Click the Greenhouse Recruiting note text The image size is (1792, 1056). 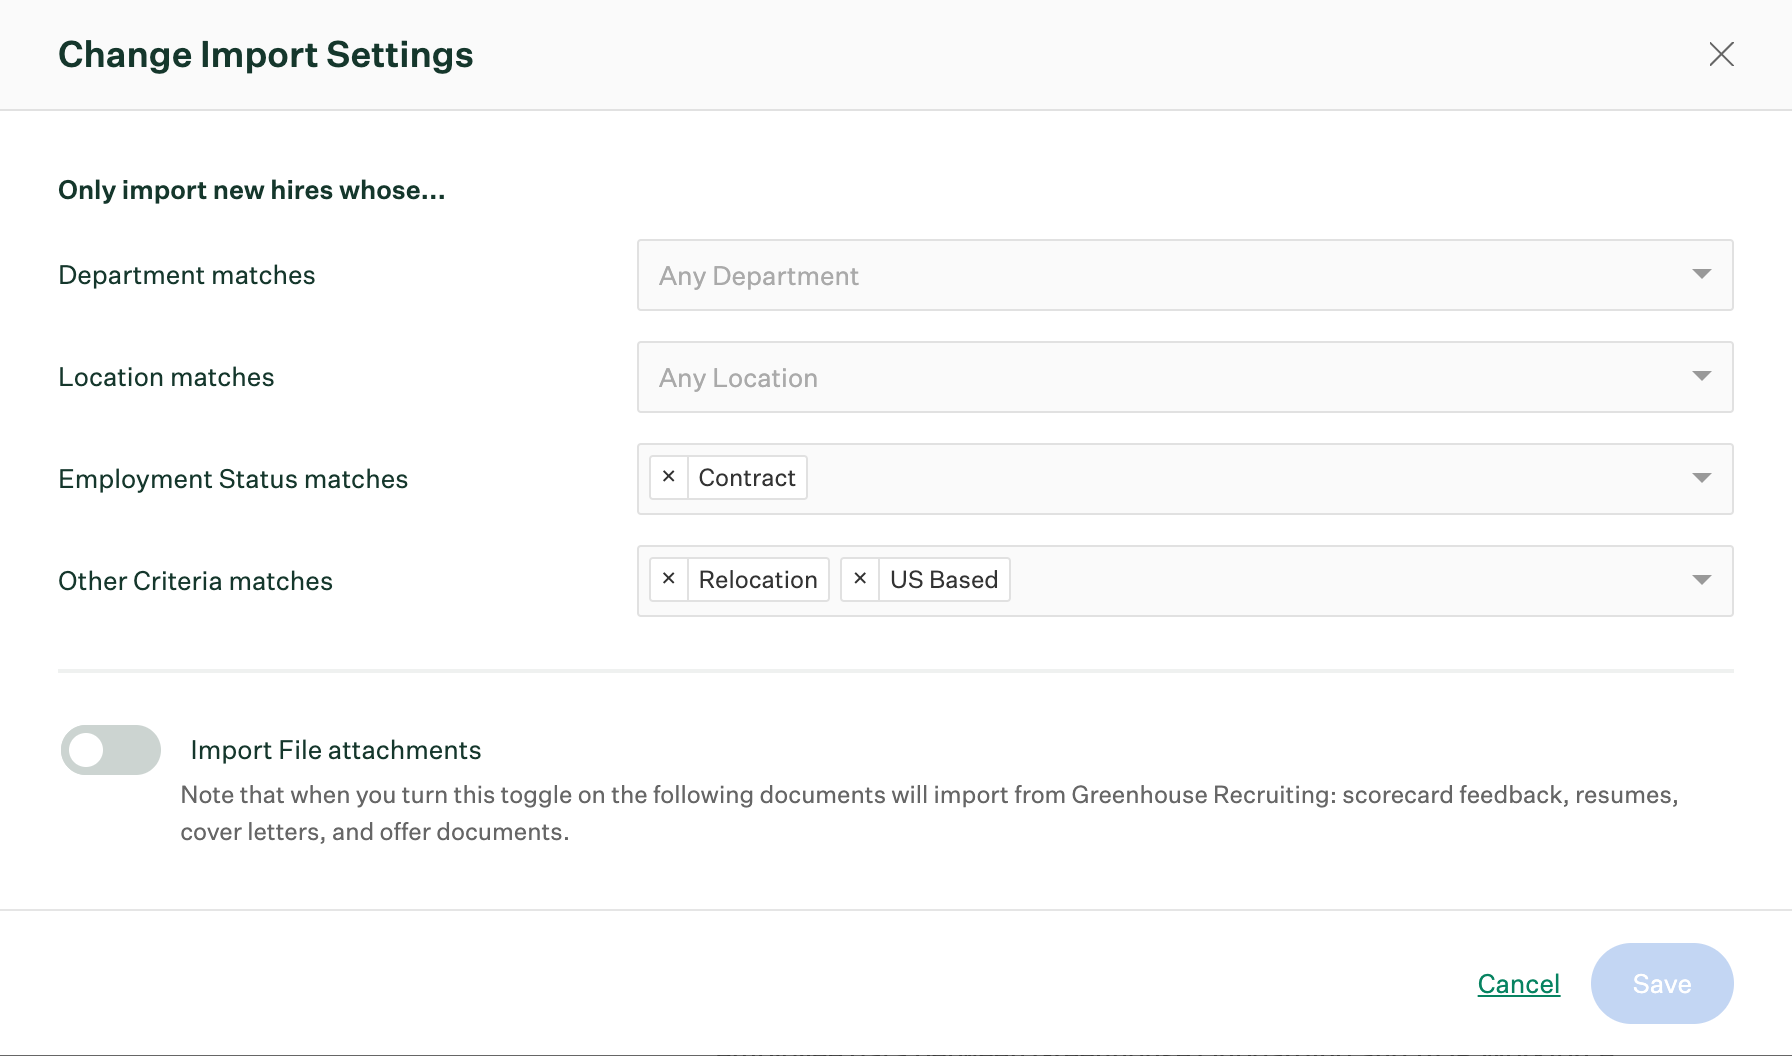(x=929, y=813)
